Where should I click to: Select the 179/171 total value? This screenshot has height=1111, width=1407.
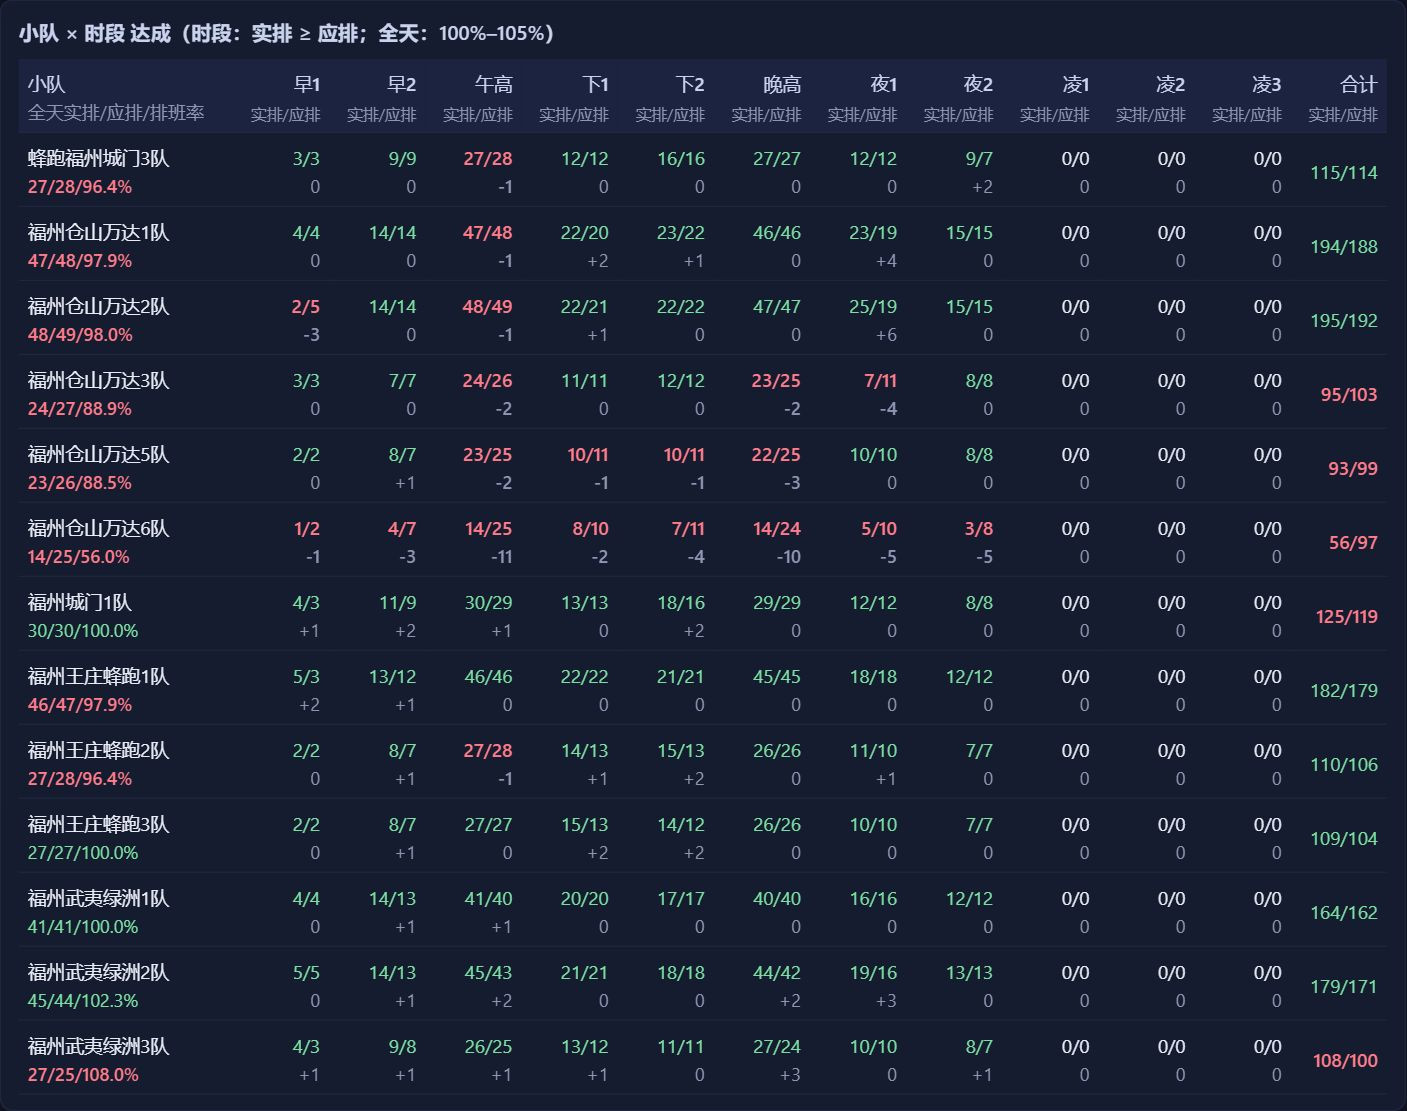(1344, 987)
